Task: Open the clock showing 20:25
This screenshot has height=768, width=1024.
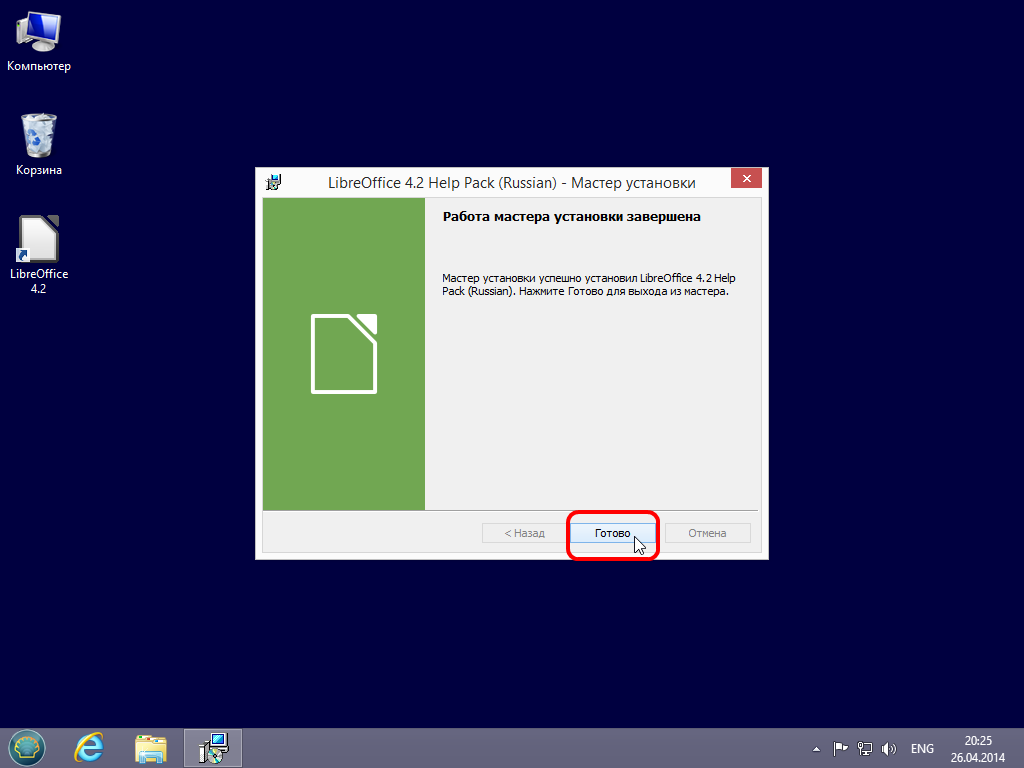Action: [978, 748]
